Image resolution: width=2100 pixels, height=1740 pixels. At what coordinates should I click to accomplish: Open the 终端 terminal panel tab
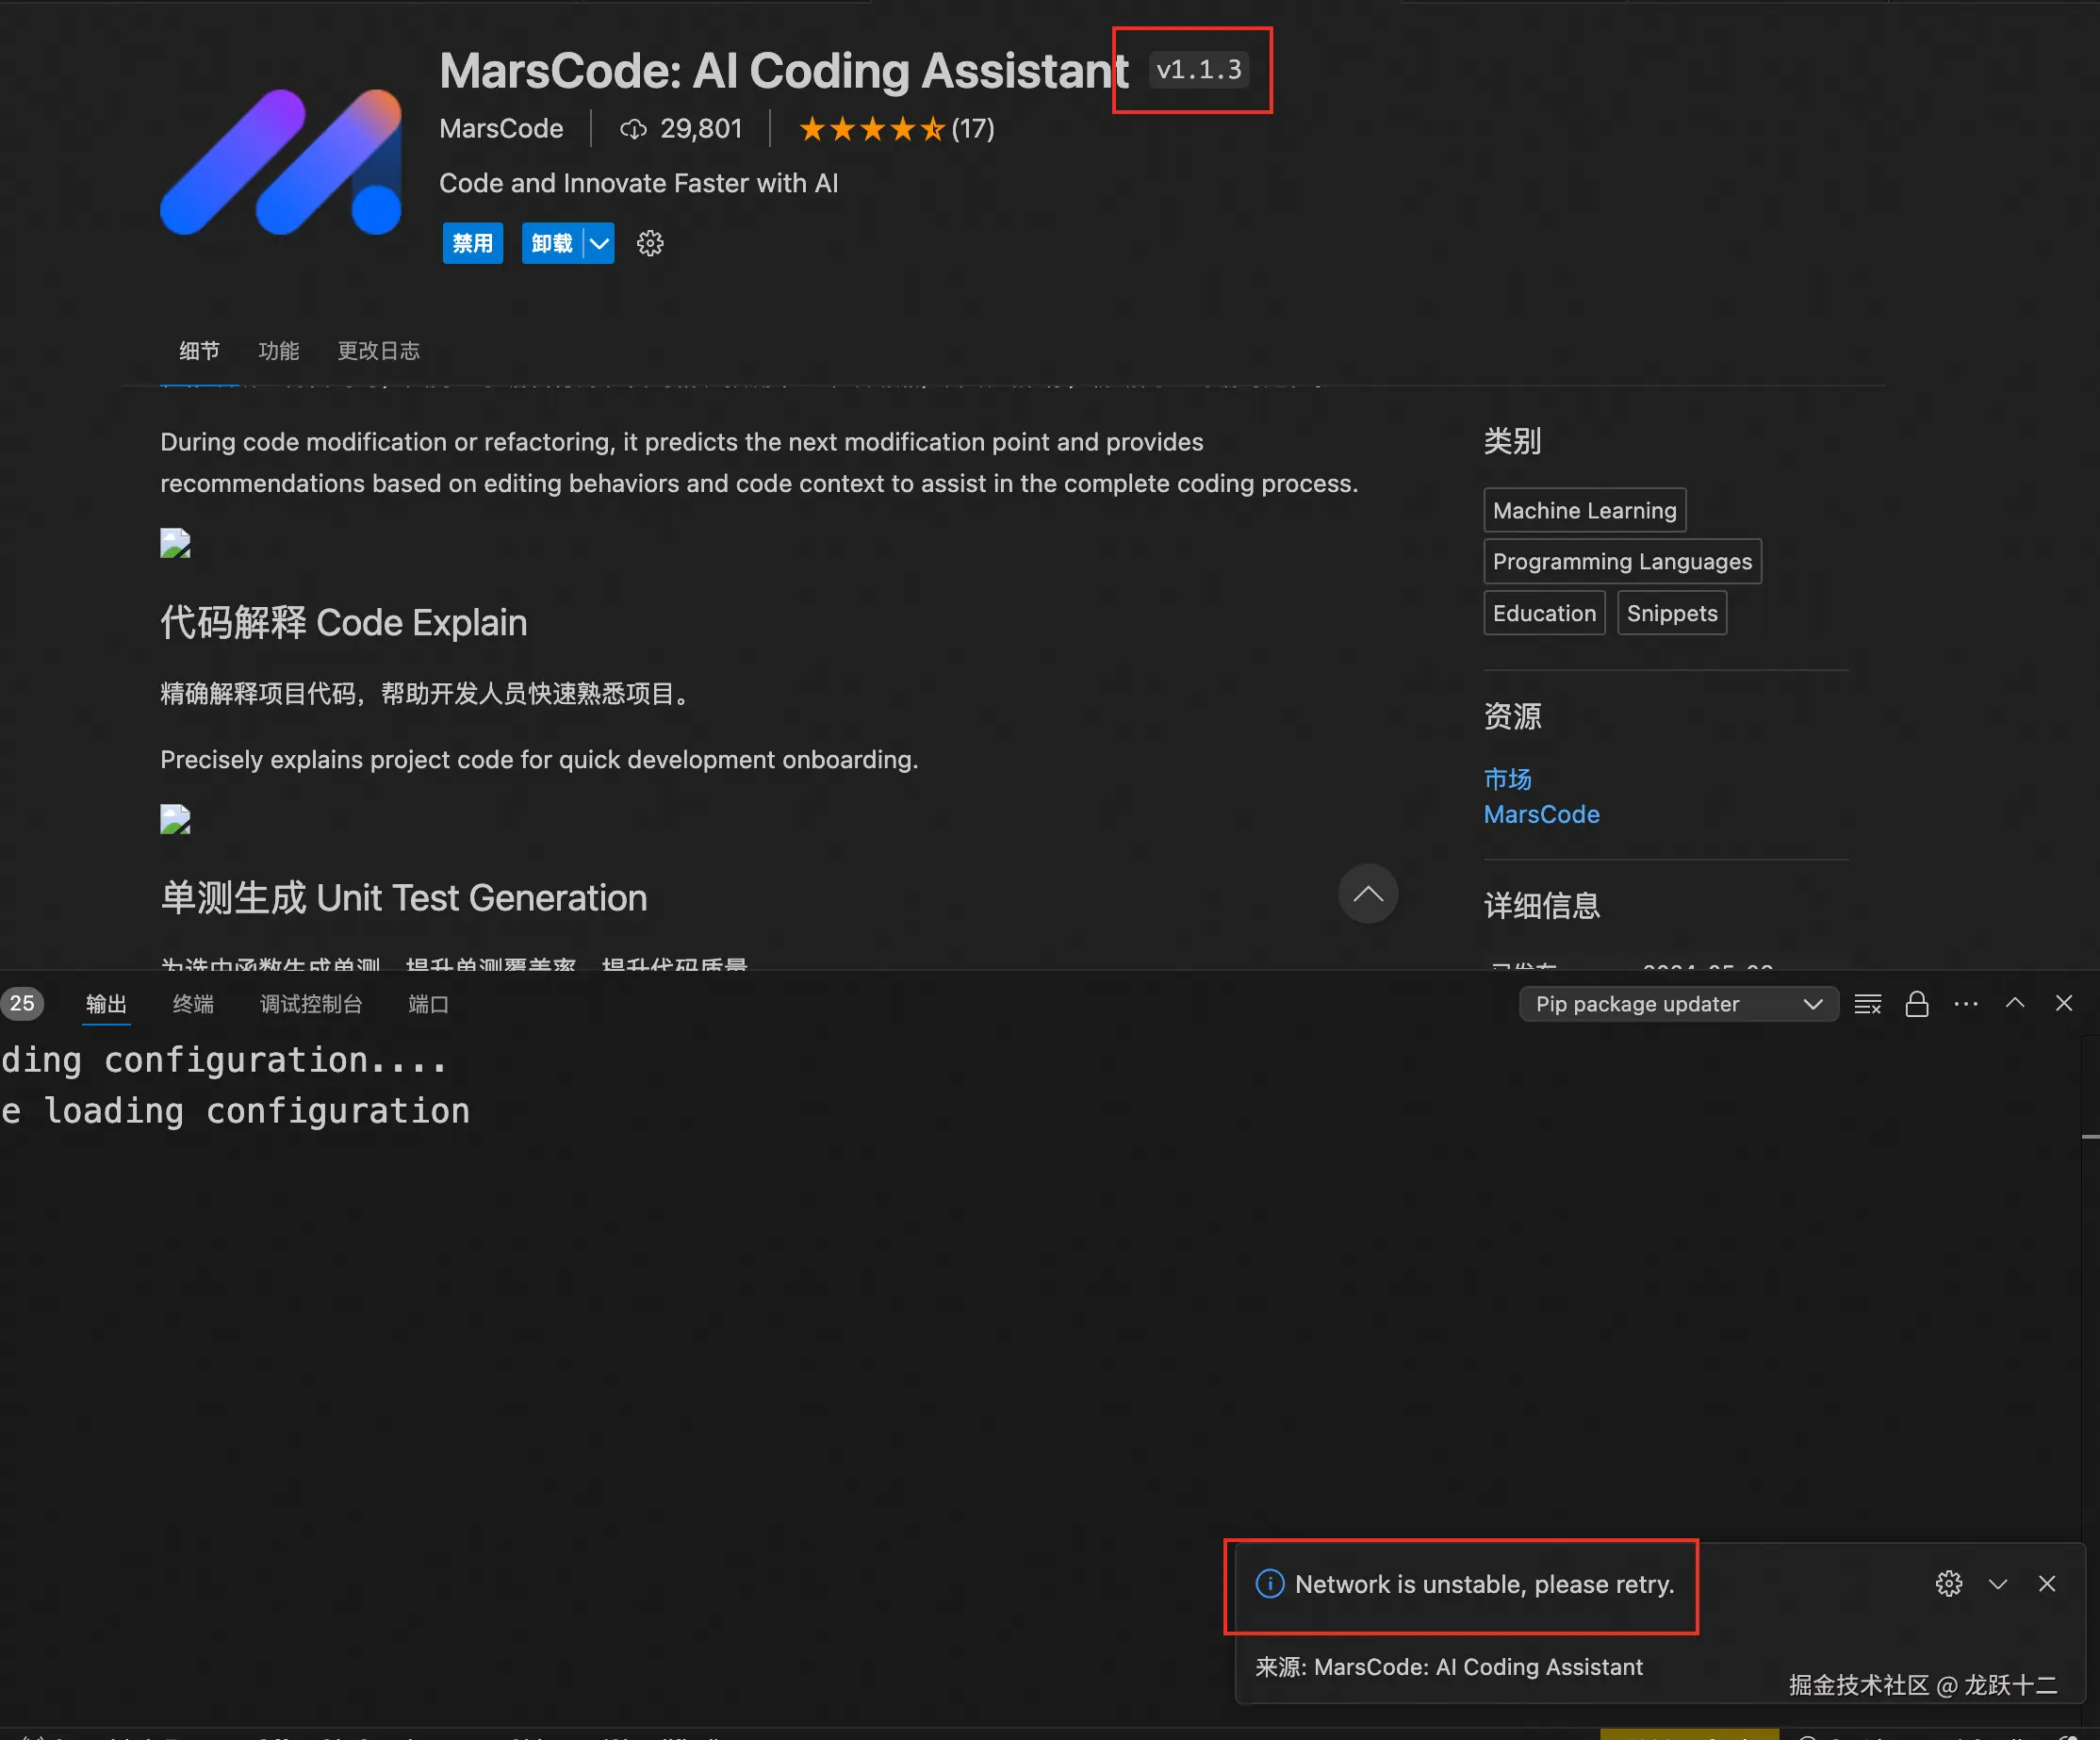(193, 1004)
